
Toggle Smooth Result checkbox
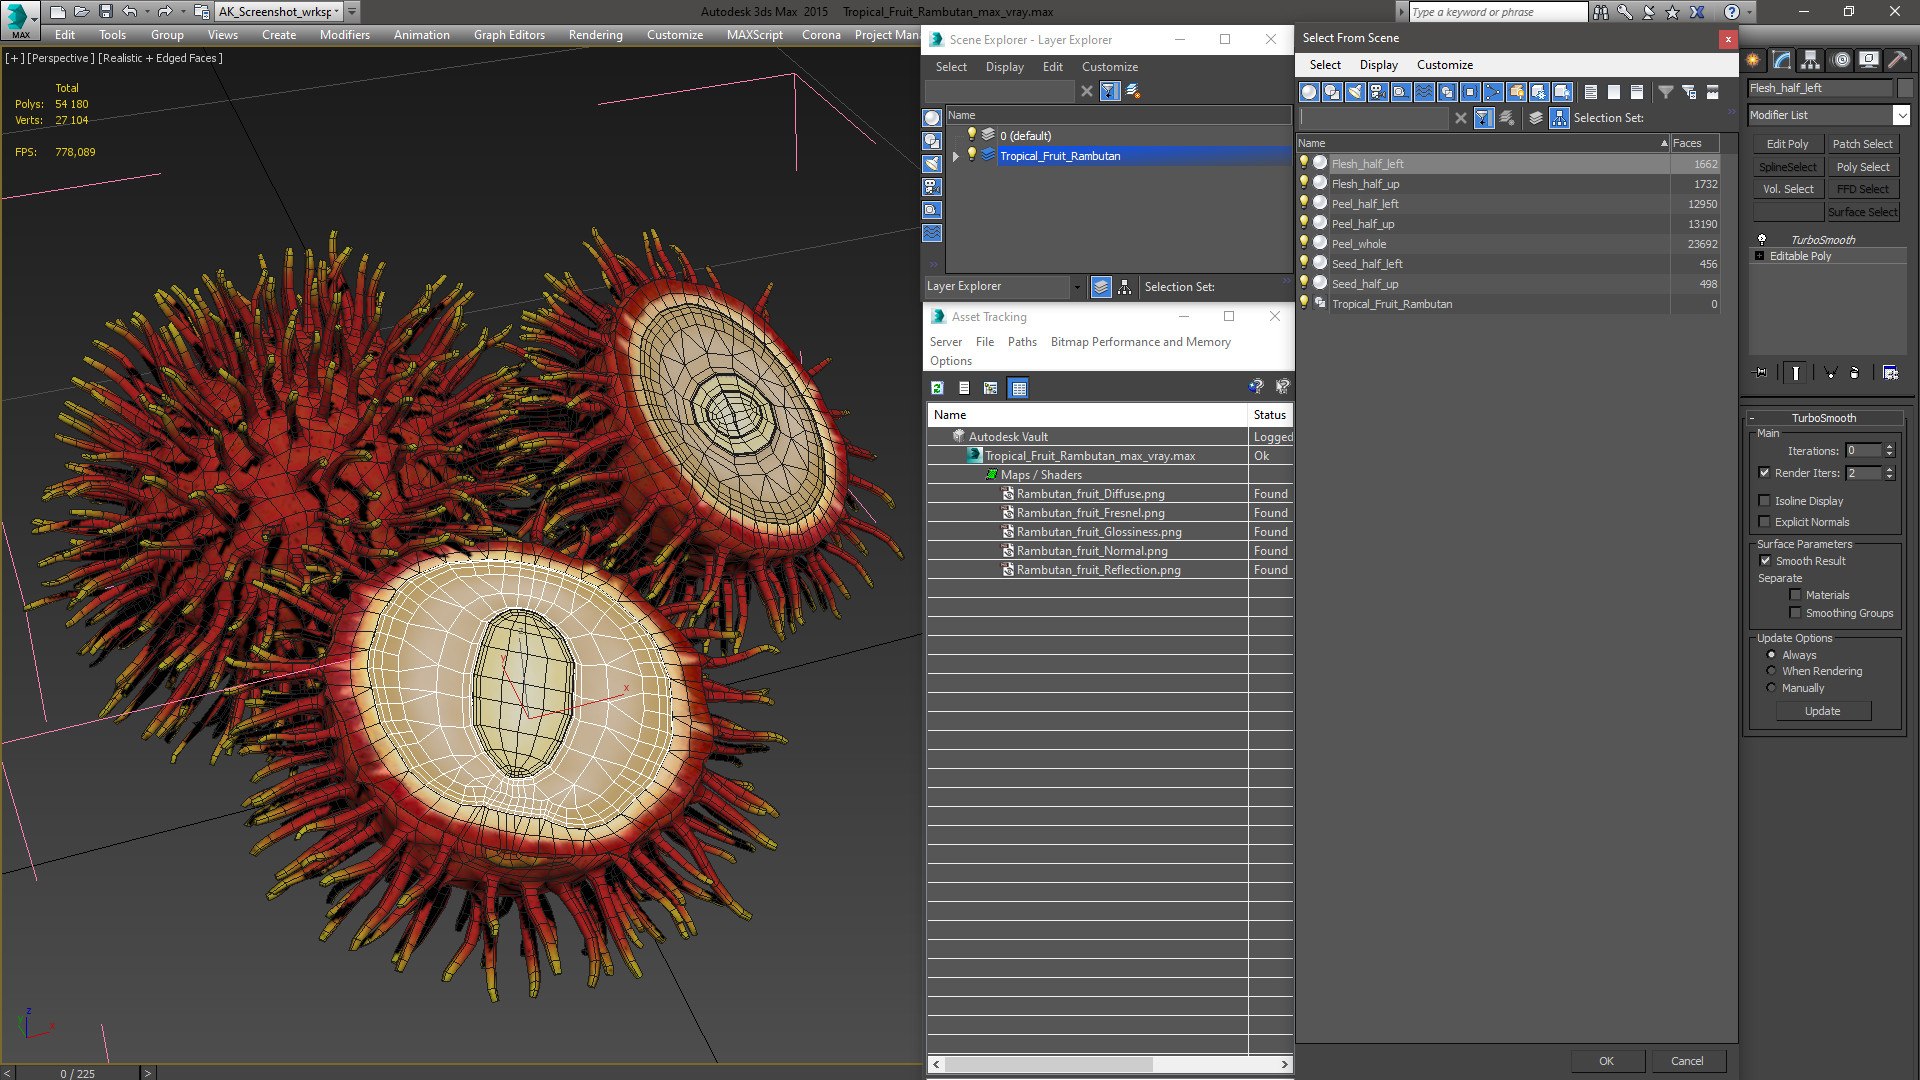(x=1765, y=561)
